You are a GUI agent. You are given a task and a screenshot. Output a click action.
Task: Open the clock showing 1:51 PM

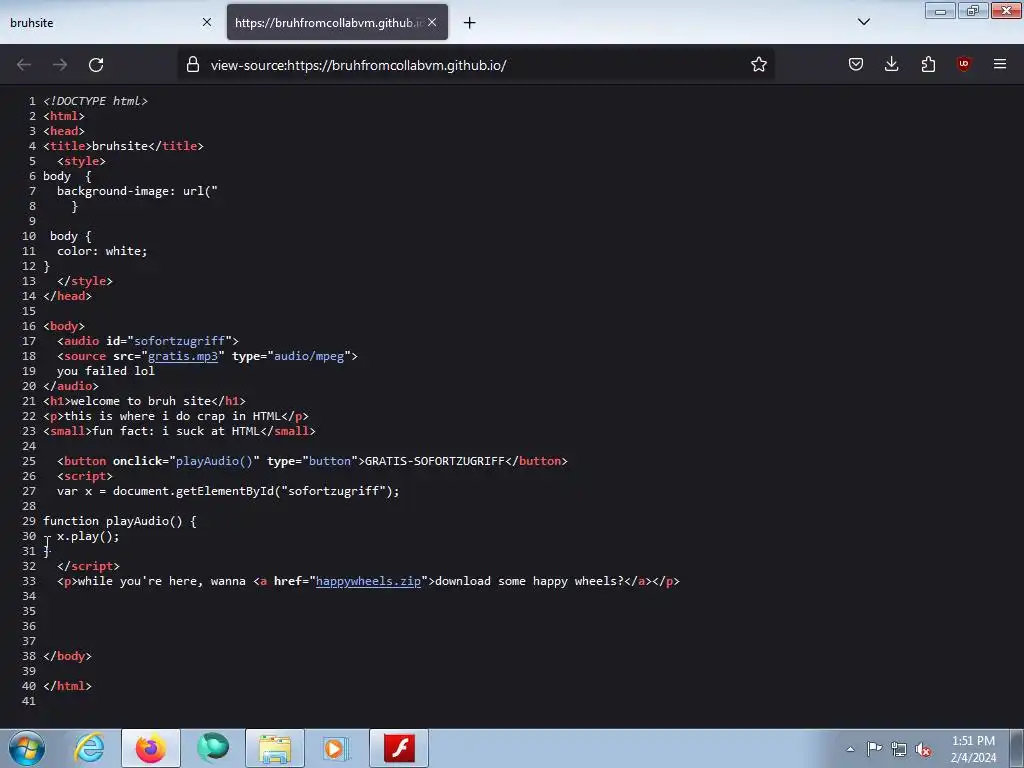[973, 749]
